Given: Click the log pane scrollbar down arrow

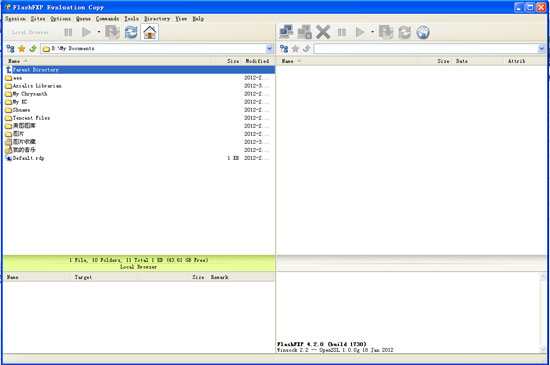Looking at the screenshot, I should point(543,349).
